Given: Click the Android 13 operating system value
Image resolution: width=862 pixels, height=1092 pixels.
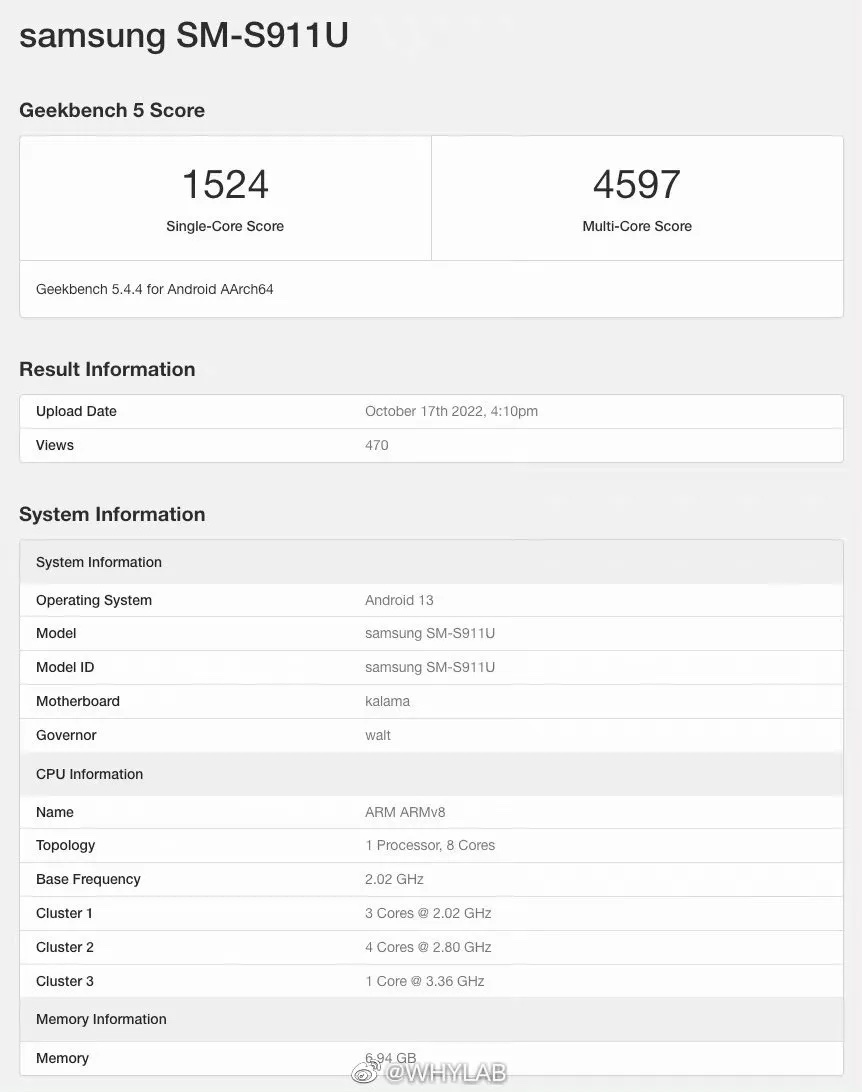Looking at the screenshot, I should [399, 600].
